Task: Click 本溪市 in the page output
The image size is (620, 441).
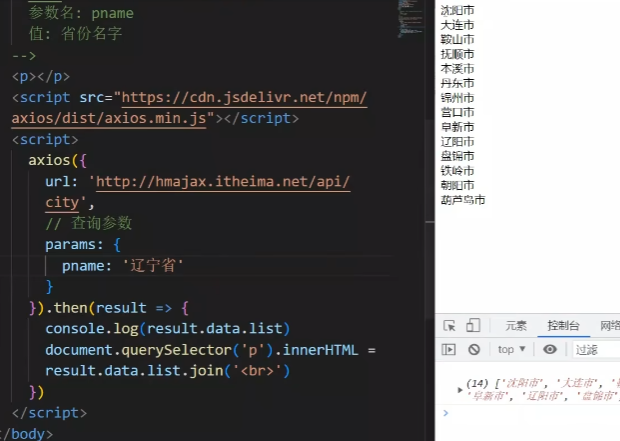Action: [457, 69]
